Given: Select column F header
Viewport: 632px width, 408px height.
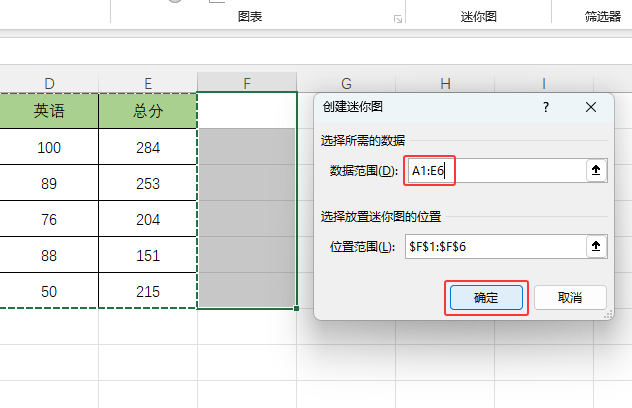Looking at the screenshot, I should 247,83.
